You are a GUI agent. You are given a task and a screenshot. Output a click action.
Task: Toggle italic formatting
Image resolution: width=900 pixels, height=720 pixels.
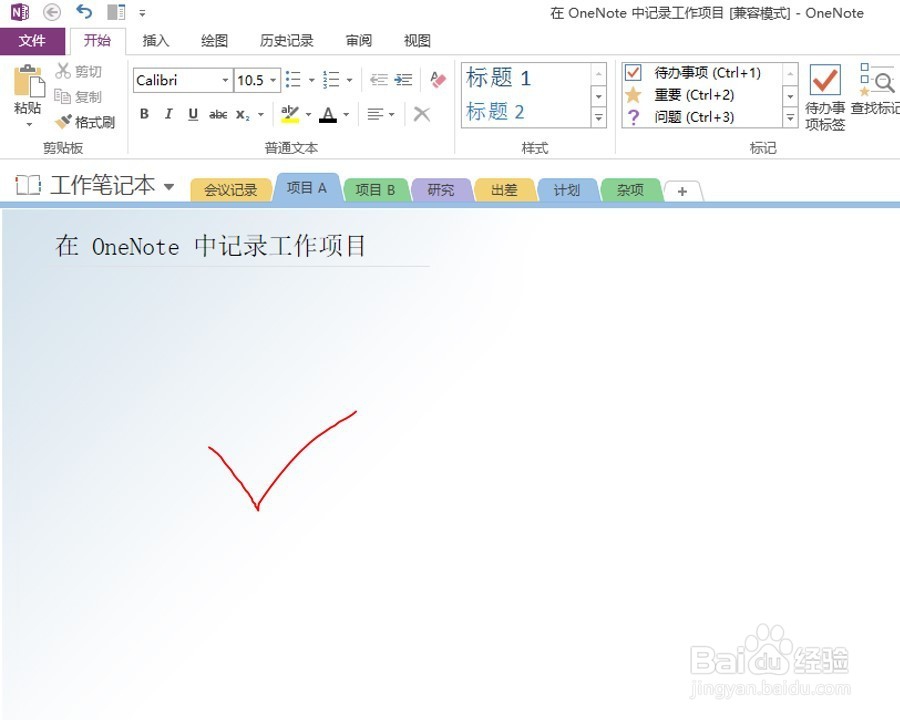169,114
